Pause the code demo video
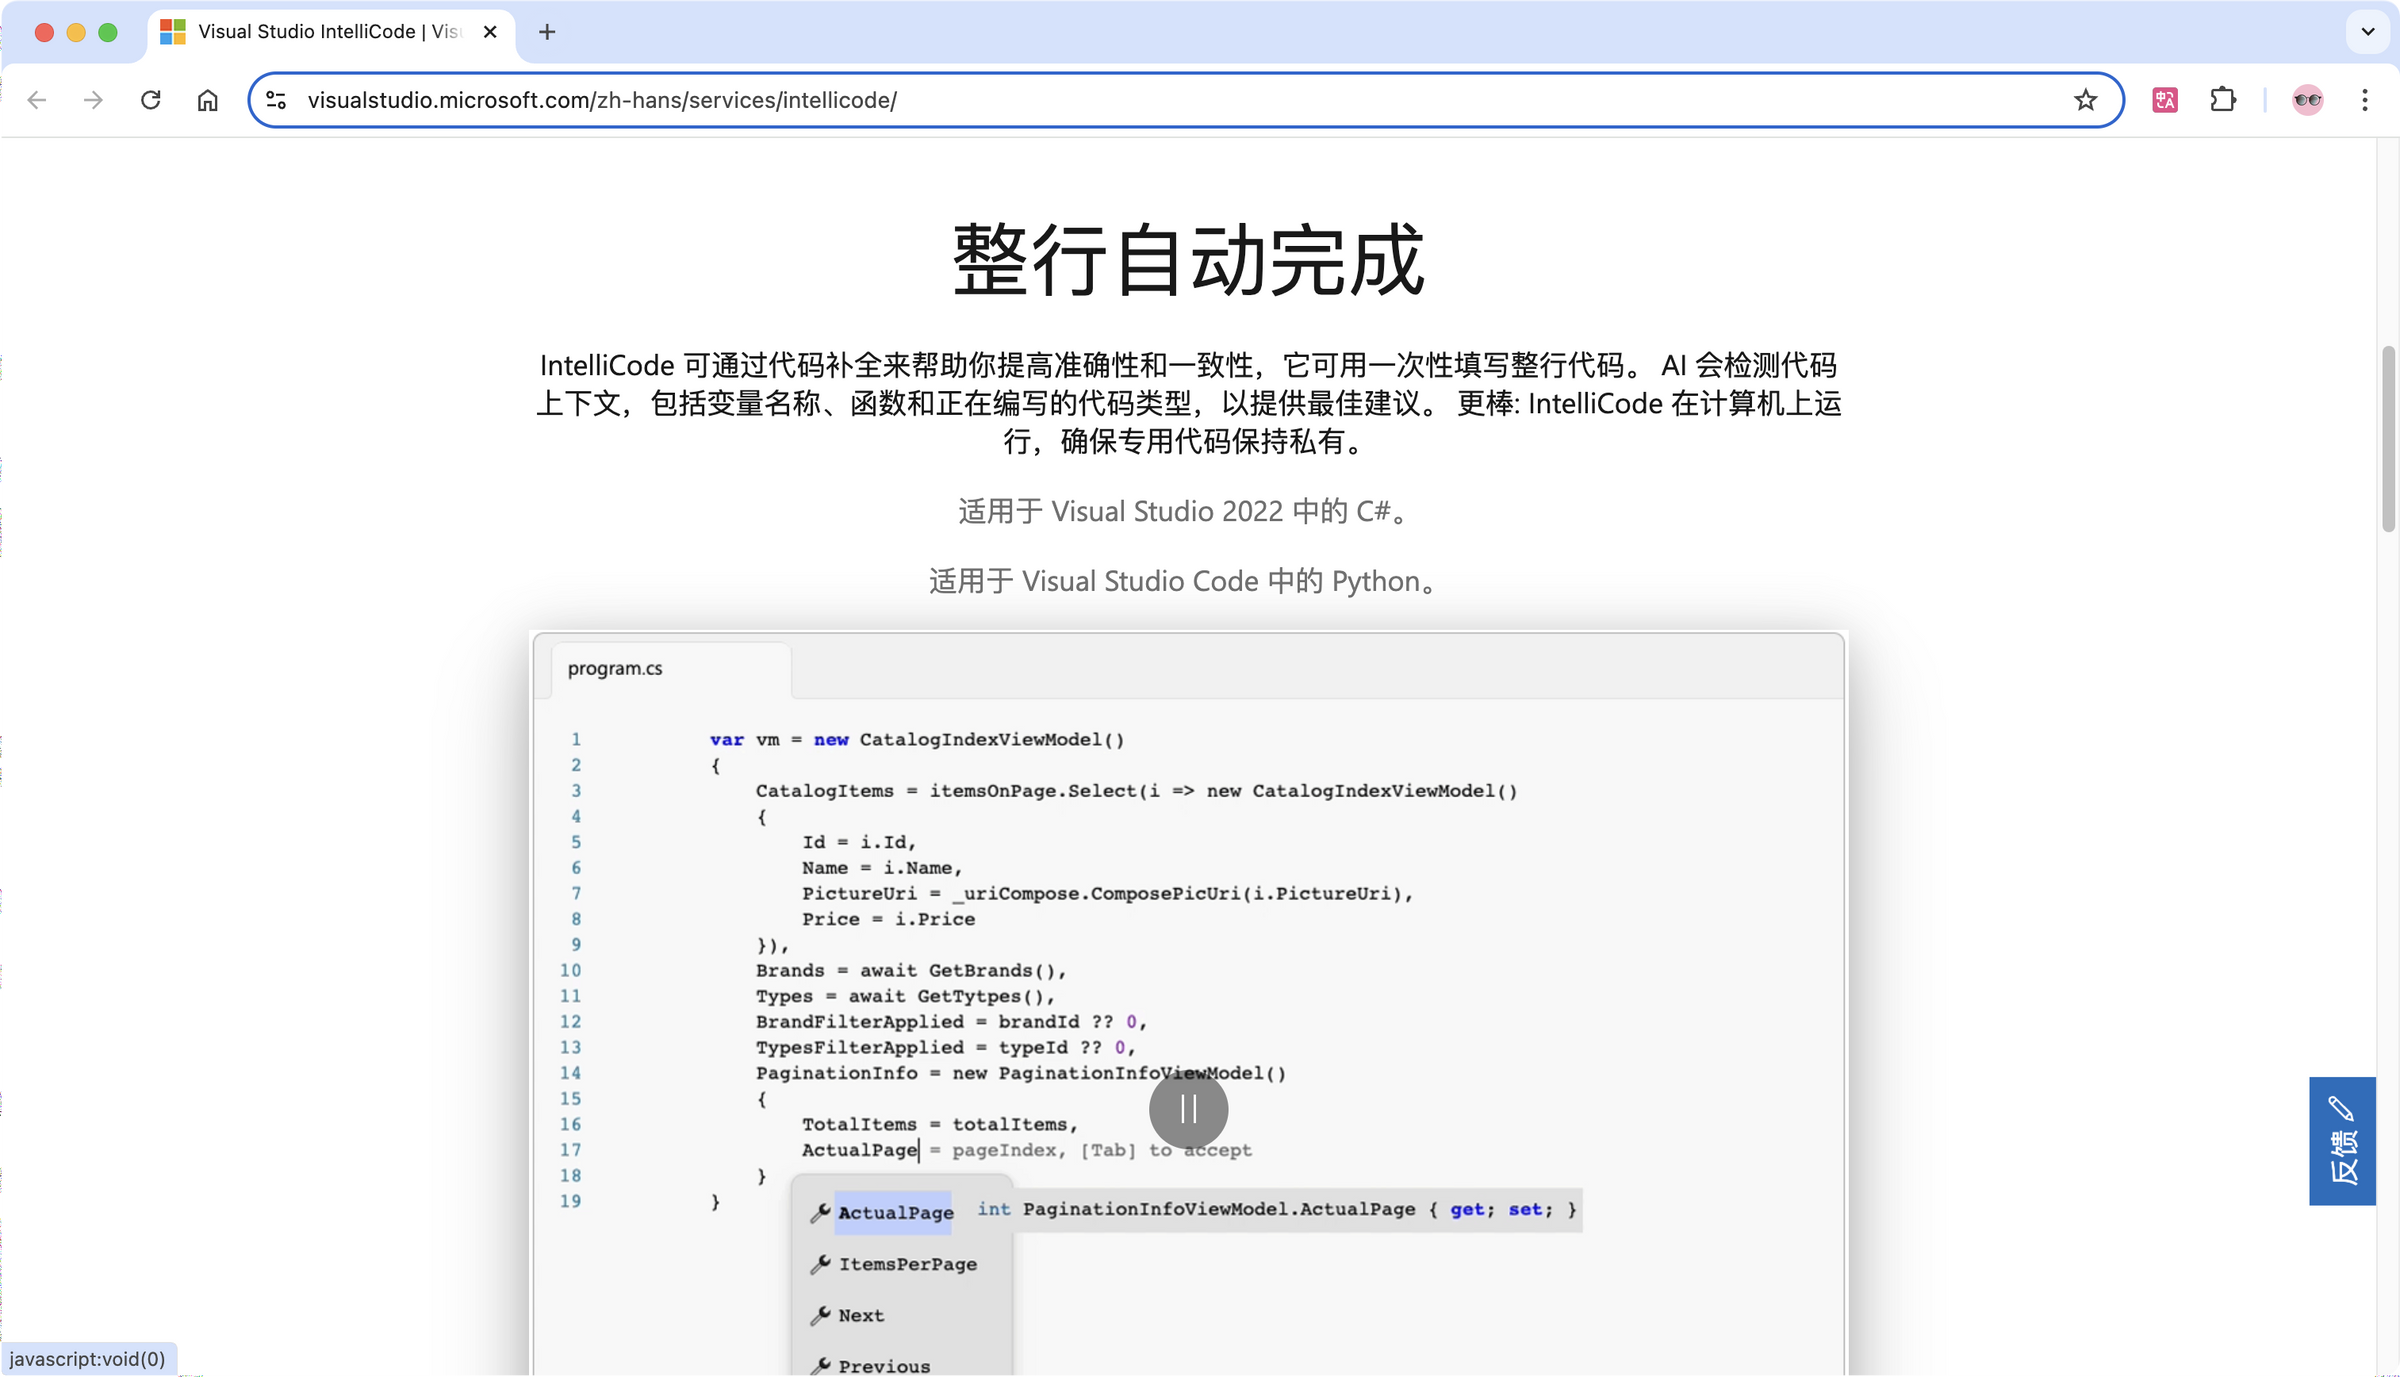The width and height of the screenshot is (2400, 1377). [x=1188, y=1110]
